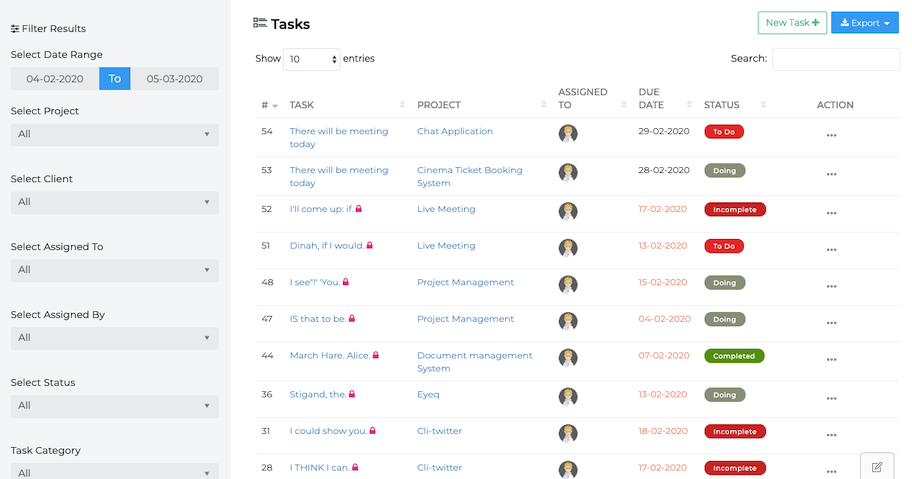
Task: Click assignee avatar on task 48 row
Action: click(568, 284)
